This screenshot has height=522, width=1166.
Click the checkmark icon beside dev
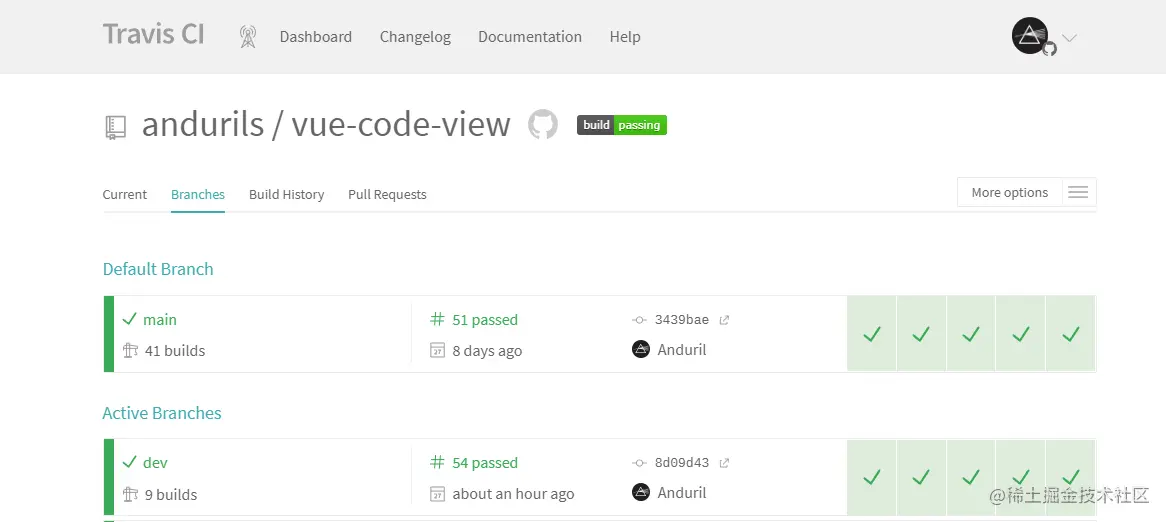pyautogui.click(x=129, y=463)
